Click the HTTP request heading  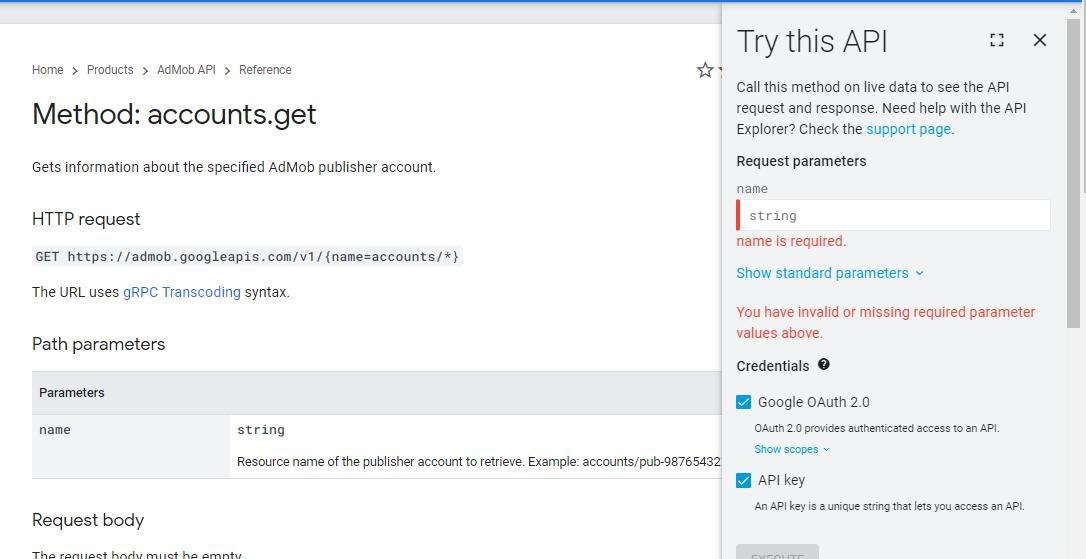point(86,219)
